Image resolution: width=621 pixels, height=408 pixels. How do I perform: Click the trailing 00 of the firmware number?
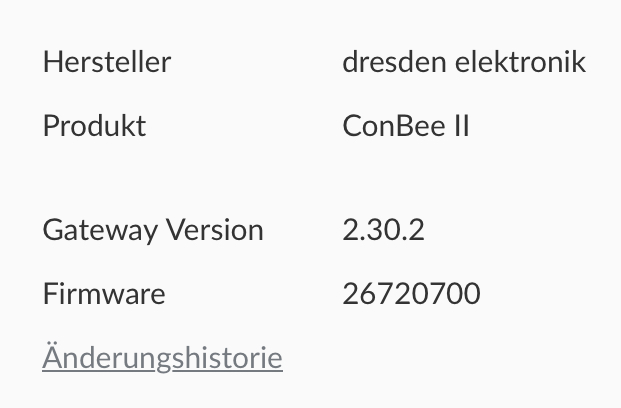[463, 294]
